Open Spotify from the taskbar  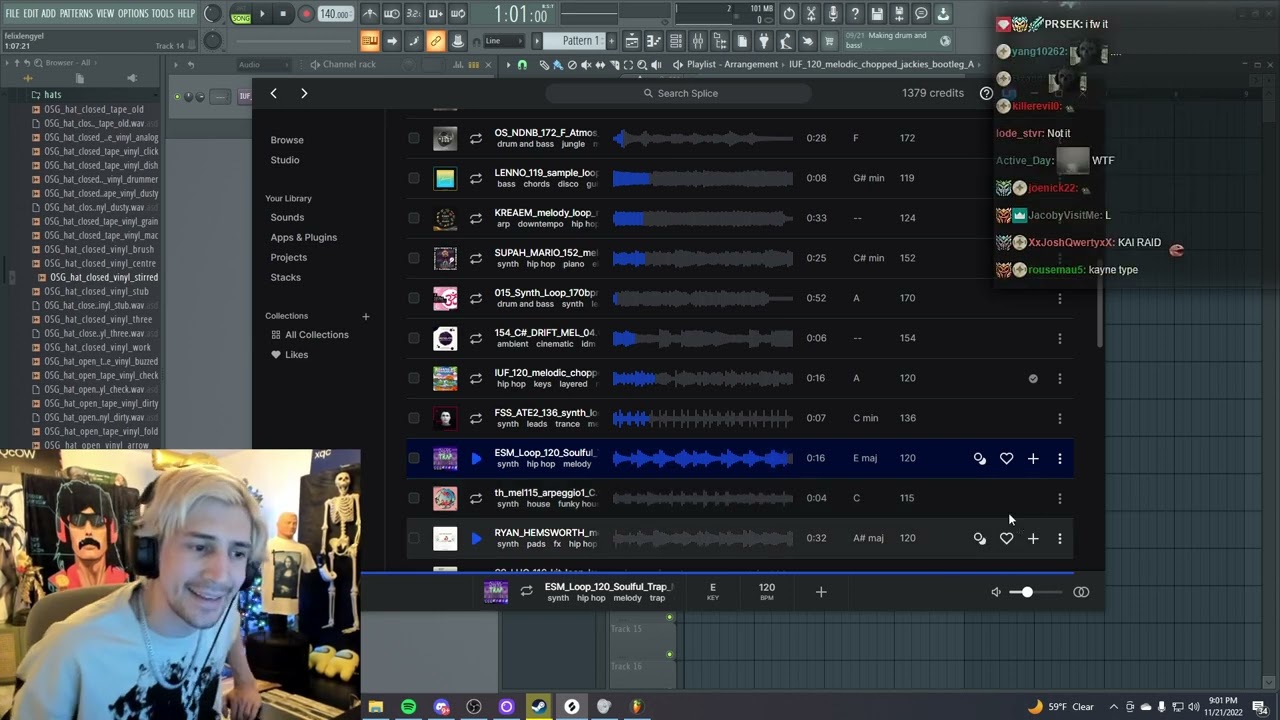click(408, 707)
